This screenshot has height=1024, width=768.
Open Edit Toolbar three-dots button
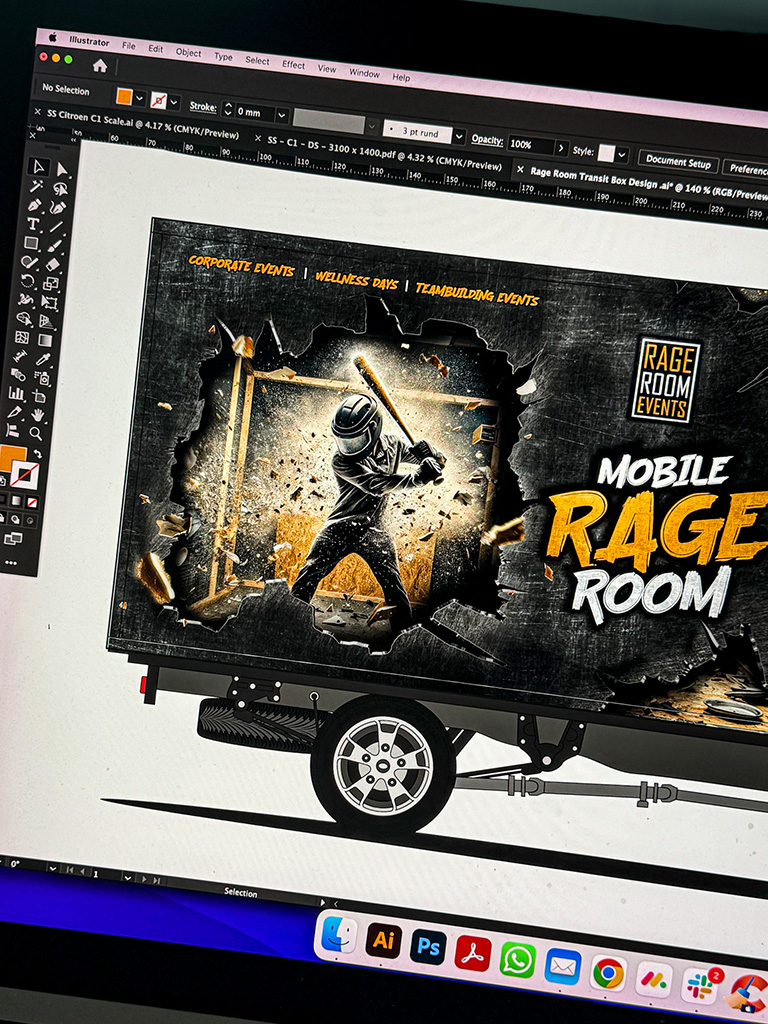pyautogui.click(x=11, y=562)
